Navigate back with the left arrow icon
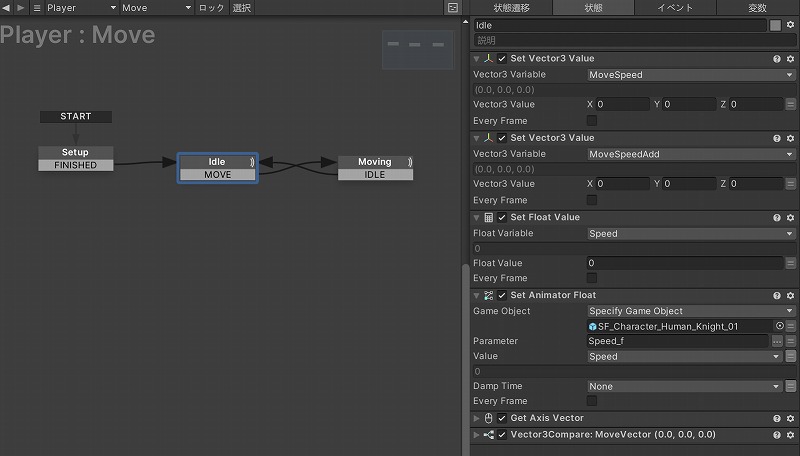Screen dimensions: 800x456 (x=6, y=8)
